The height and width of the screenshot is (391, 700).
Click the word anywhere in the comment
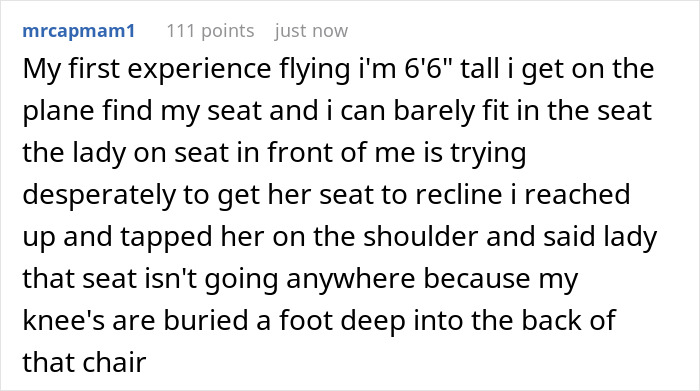point(351,279)
